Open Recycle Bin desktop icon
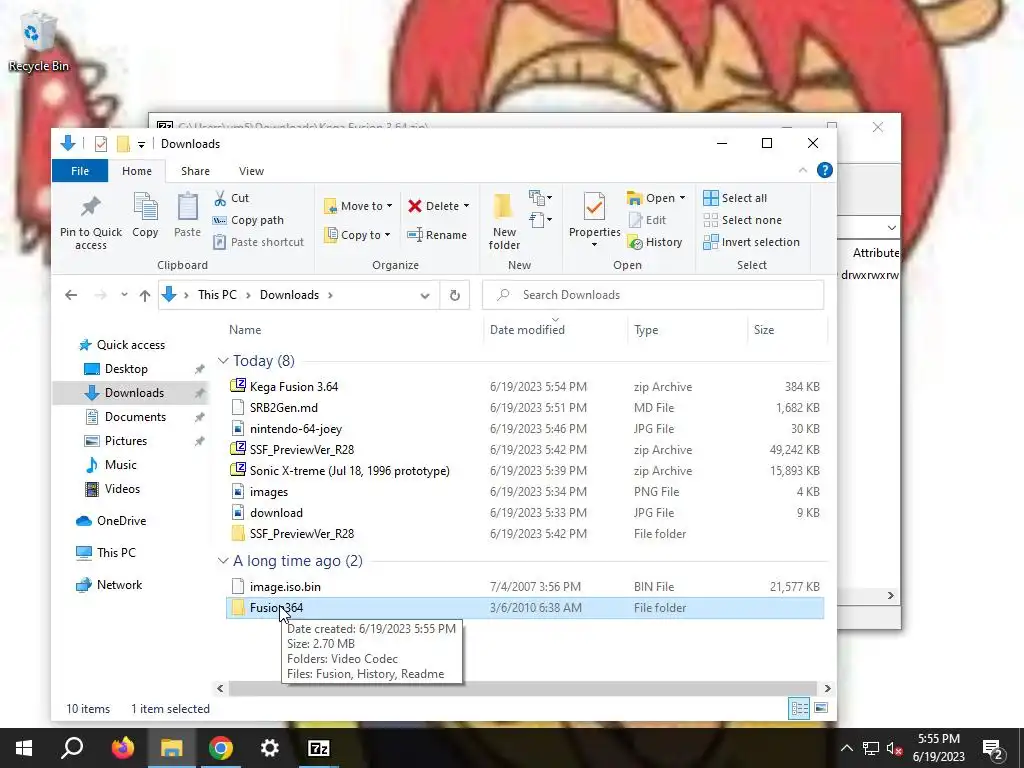Image resolution: width=1024 pixels, height=768 pixels. point(39,42)
